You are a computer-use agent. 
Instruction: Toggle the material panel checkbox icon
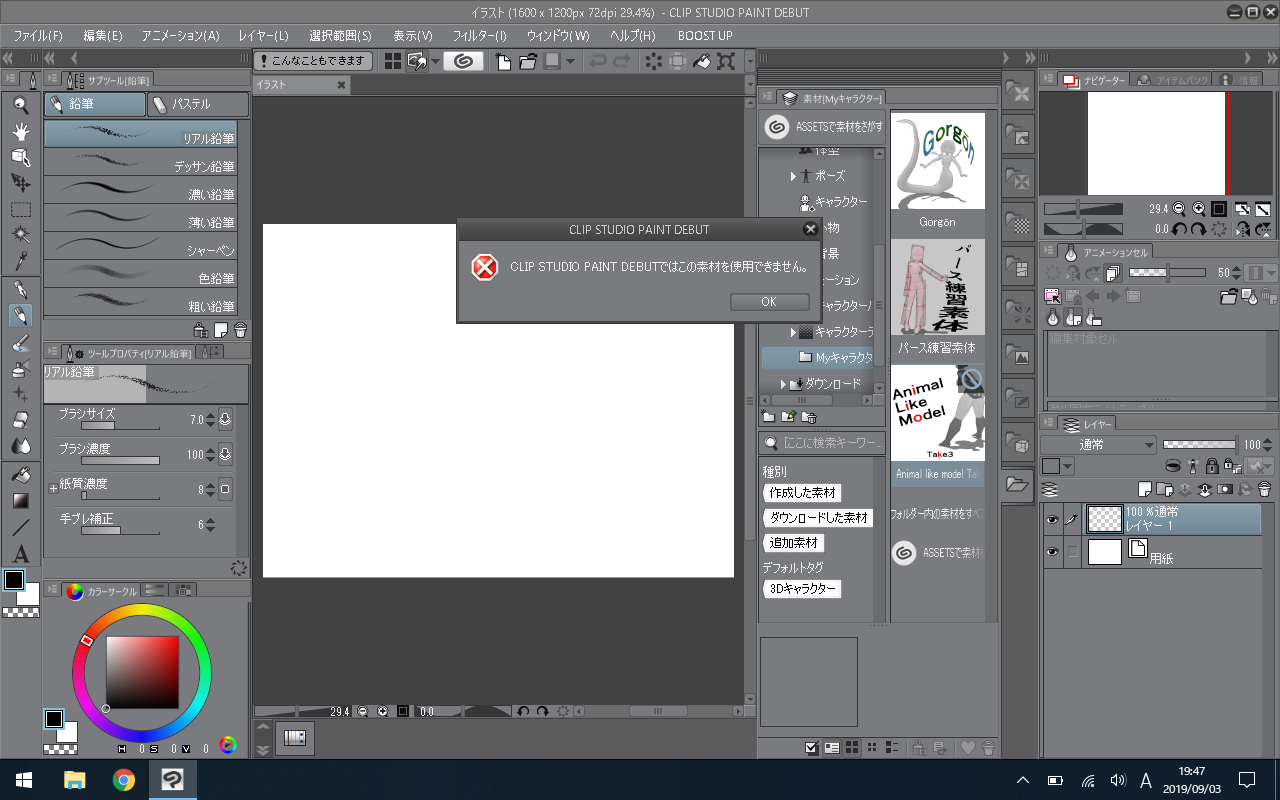pos(813,747)
